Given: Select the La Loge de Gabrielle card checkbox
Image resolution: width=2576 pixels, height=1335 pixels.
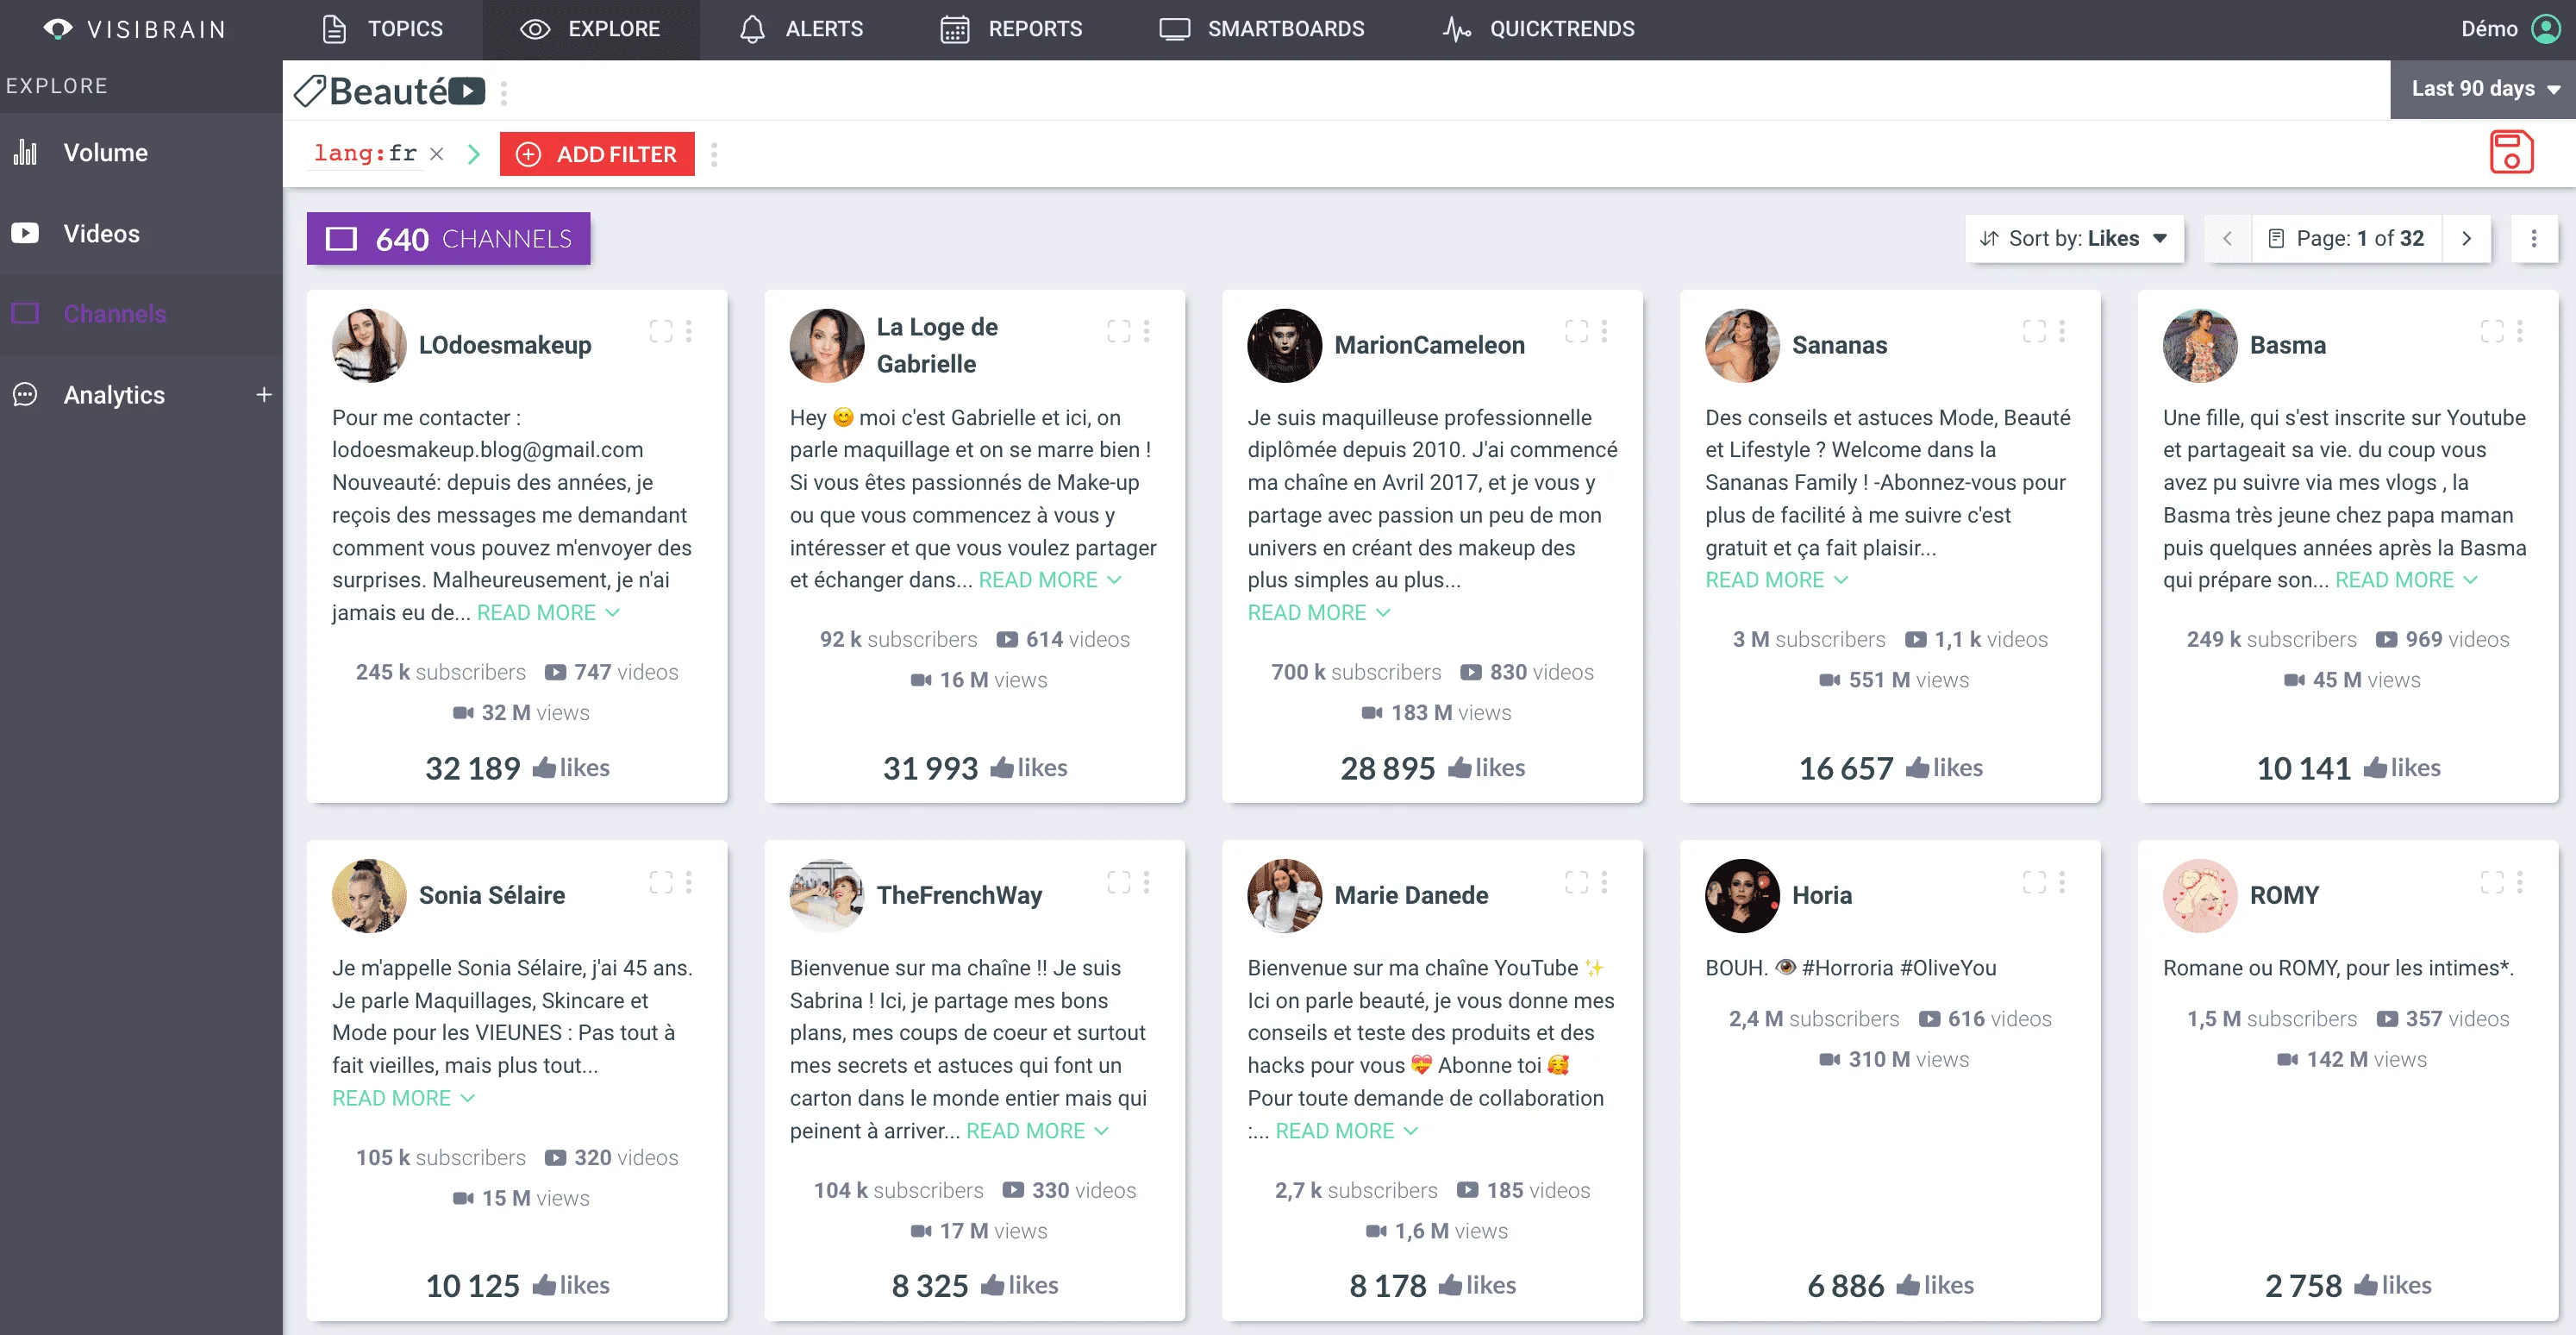Looking at the screenshot, I should coord(1119,331).
